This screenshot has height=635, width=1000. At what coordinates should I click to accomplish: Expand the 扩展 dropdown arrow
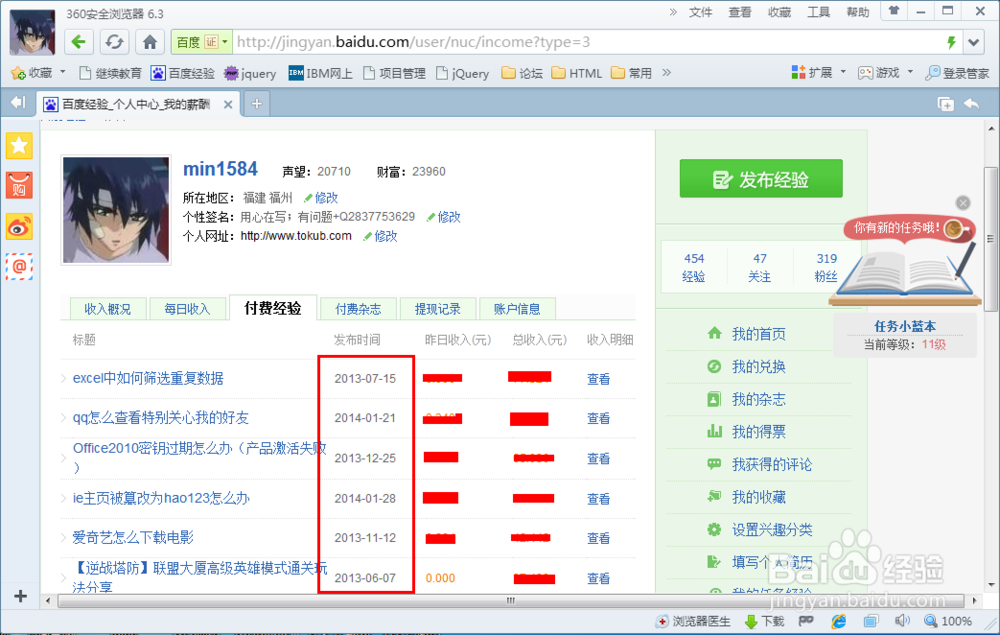click(x=843, y=72)
